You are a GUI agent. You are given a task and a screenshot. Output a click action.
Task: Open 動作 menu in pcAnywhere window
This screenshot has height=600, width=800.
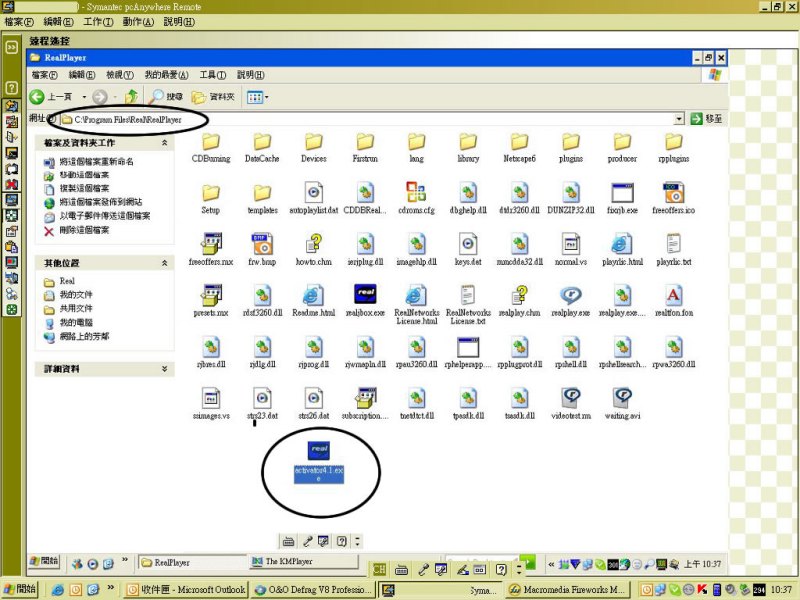(x=138, y=22)
